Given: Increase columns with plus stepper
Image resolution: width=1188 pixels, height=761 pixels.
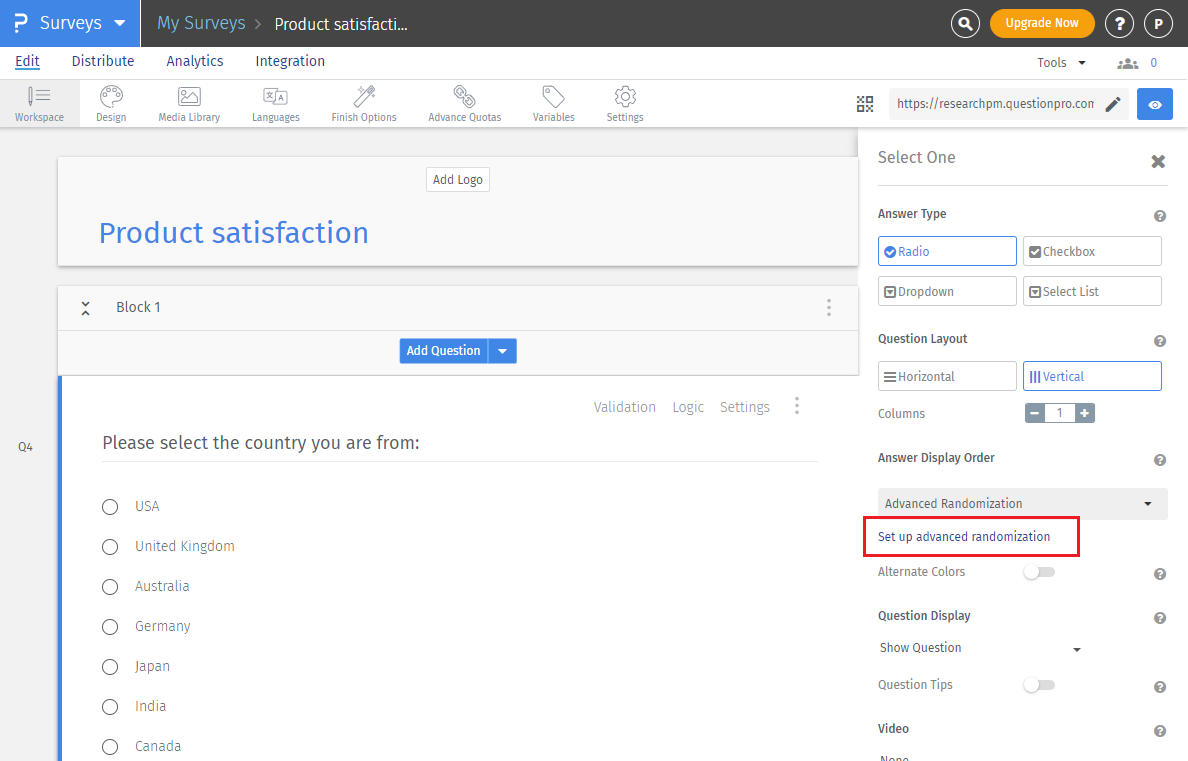Looking at the screenshot, I should coord(1084,413).
